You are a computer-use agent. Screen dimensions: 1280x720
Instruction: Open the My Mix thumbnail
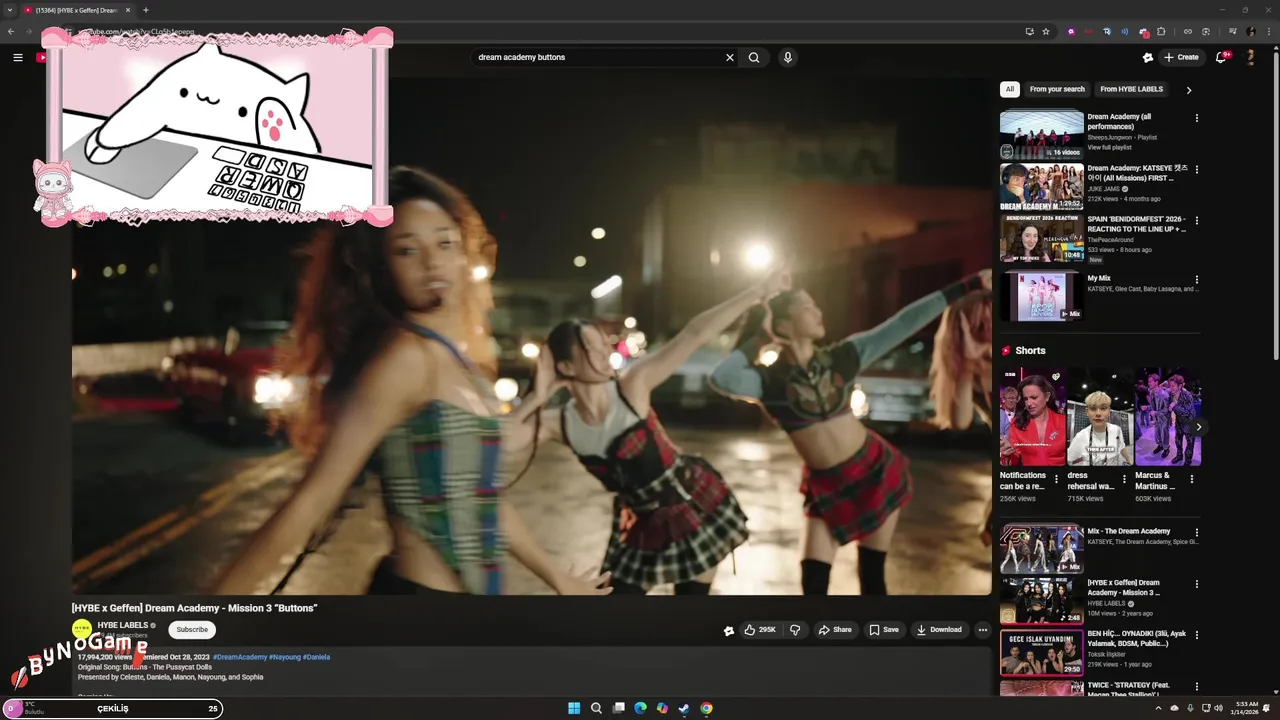1041,296
